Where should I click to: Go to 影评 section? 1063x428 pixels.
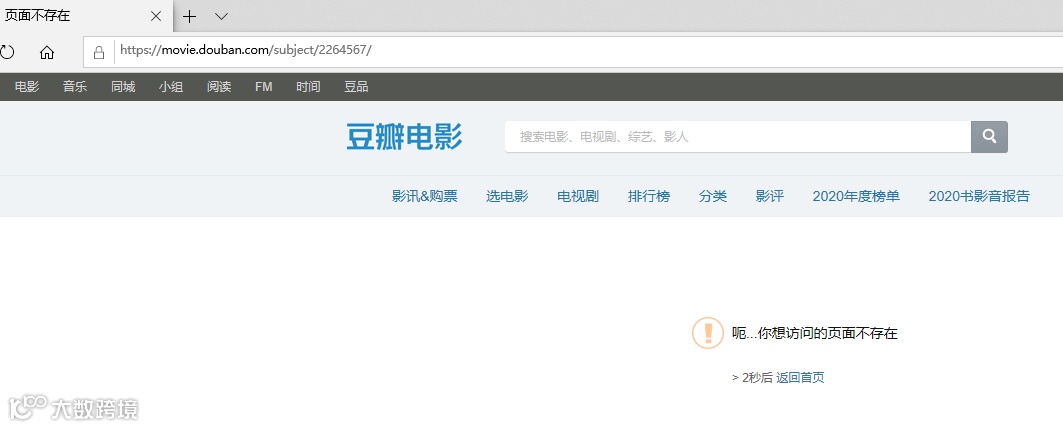(x=770, y=196)
